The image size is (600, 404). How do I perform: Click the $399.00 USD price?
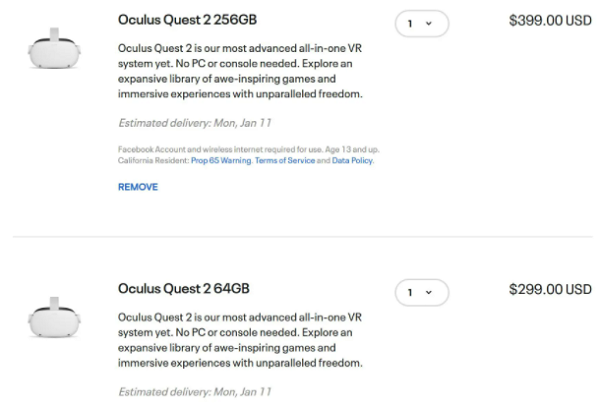[x=550, y=20]
